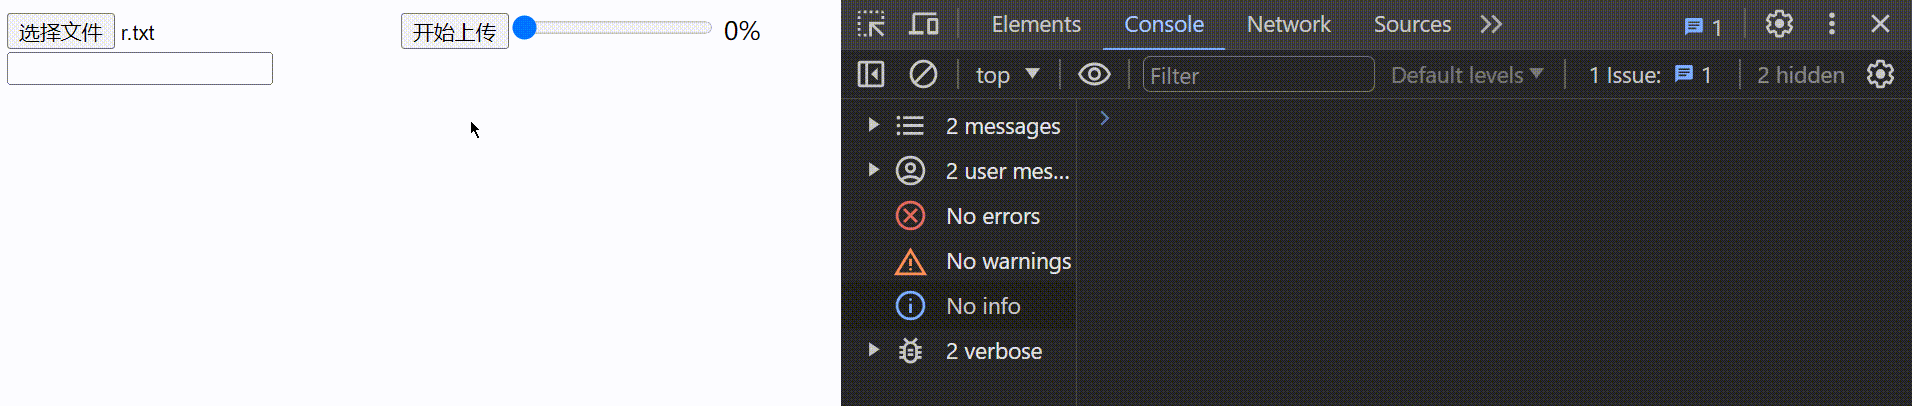Viewport: 1912px width, 406px height.
Task: Expand the 2 messages group
Action: tap(873, 125)
